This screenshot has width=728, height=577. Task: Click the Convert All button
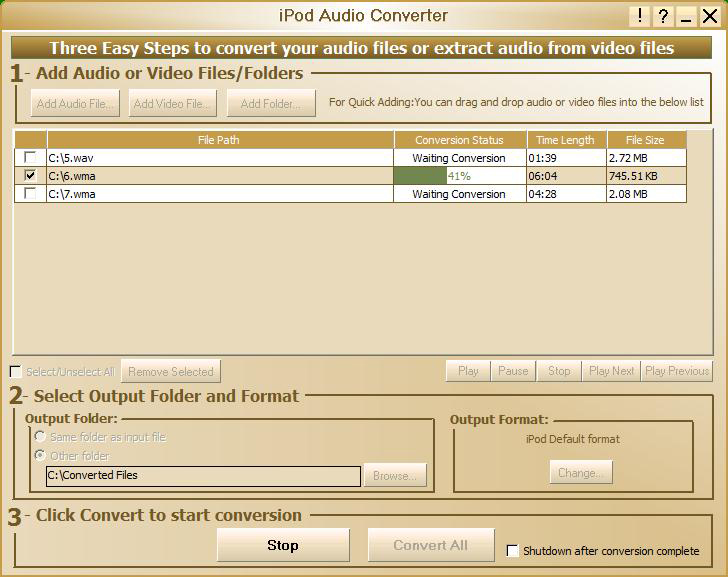431,545
